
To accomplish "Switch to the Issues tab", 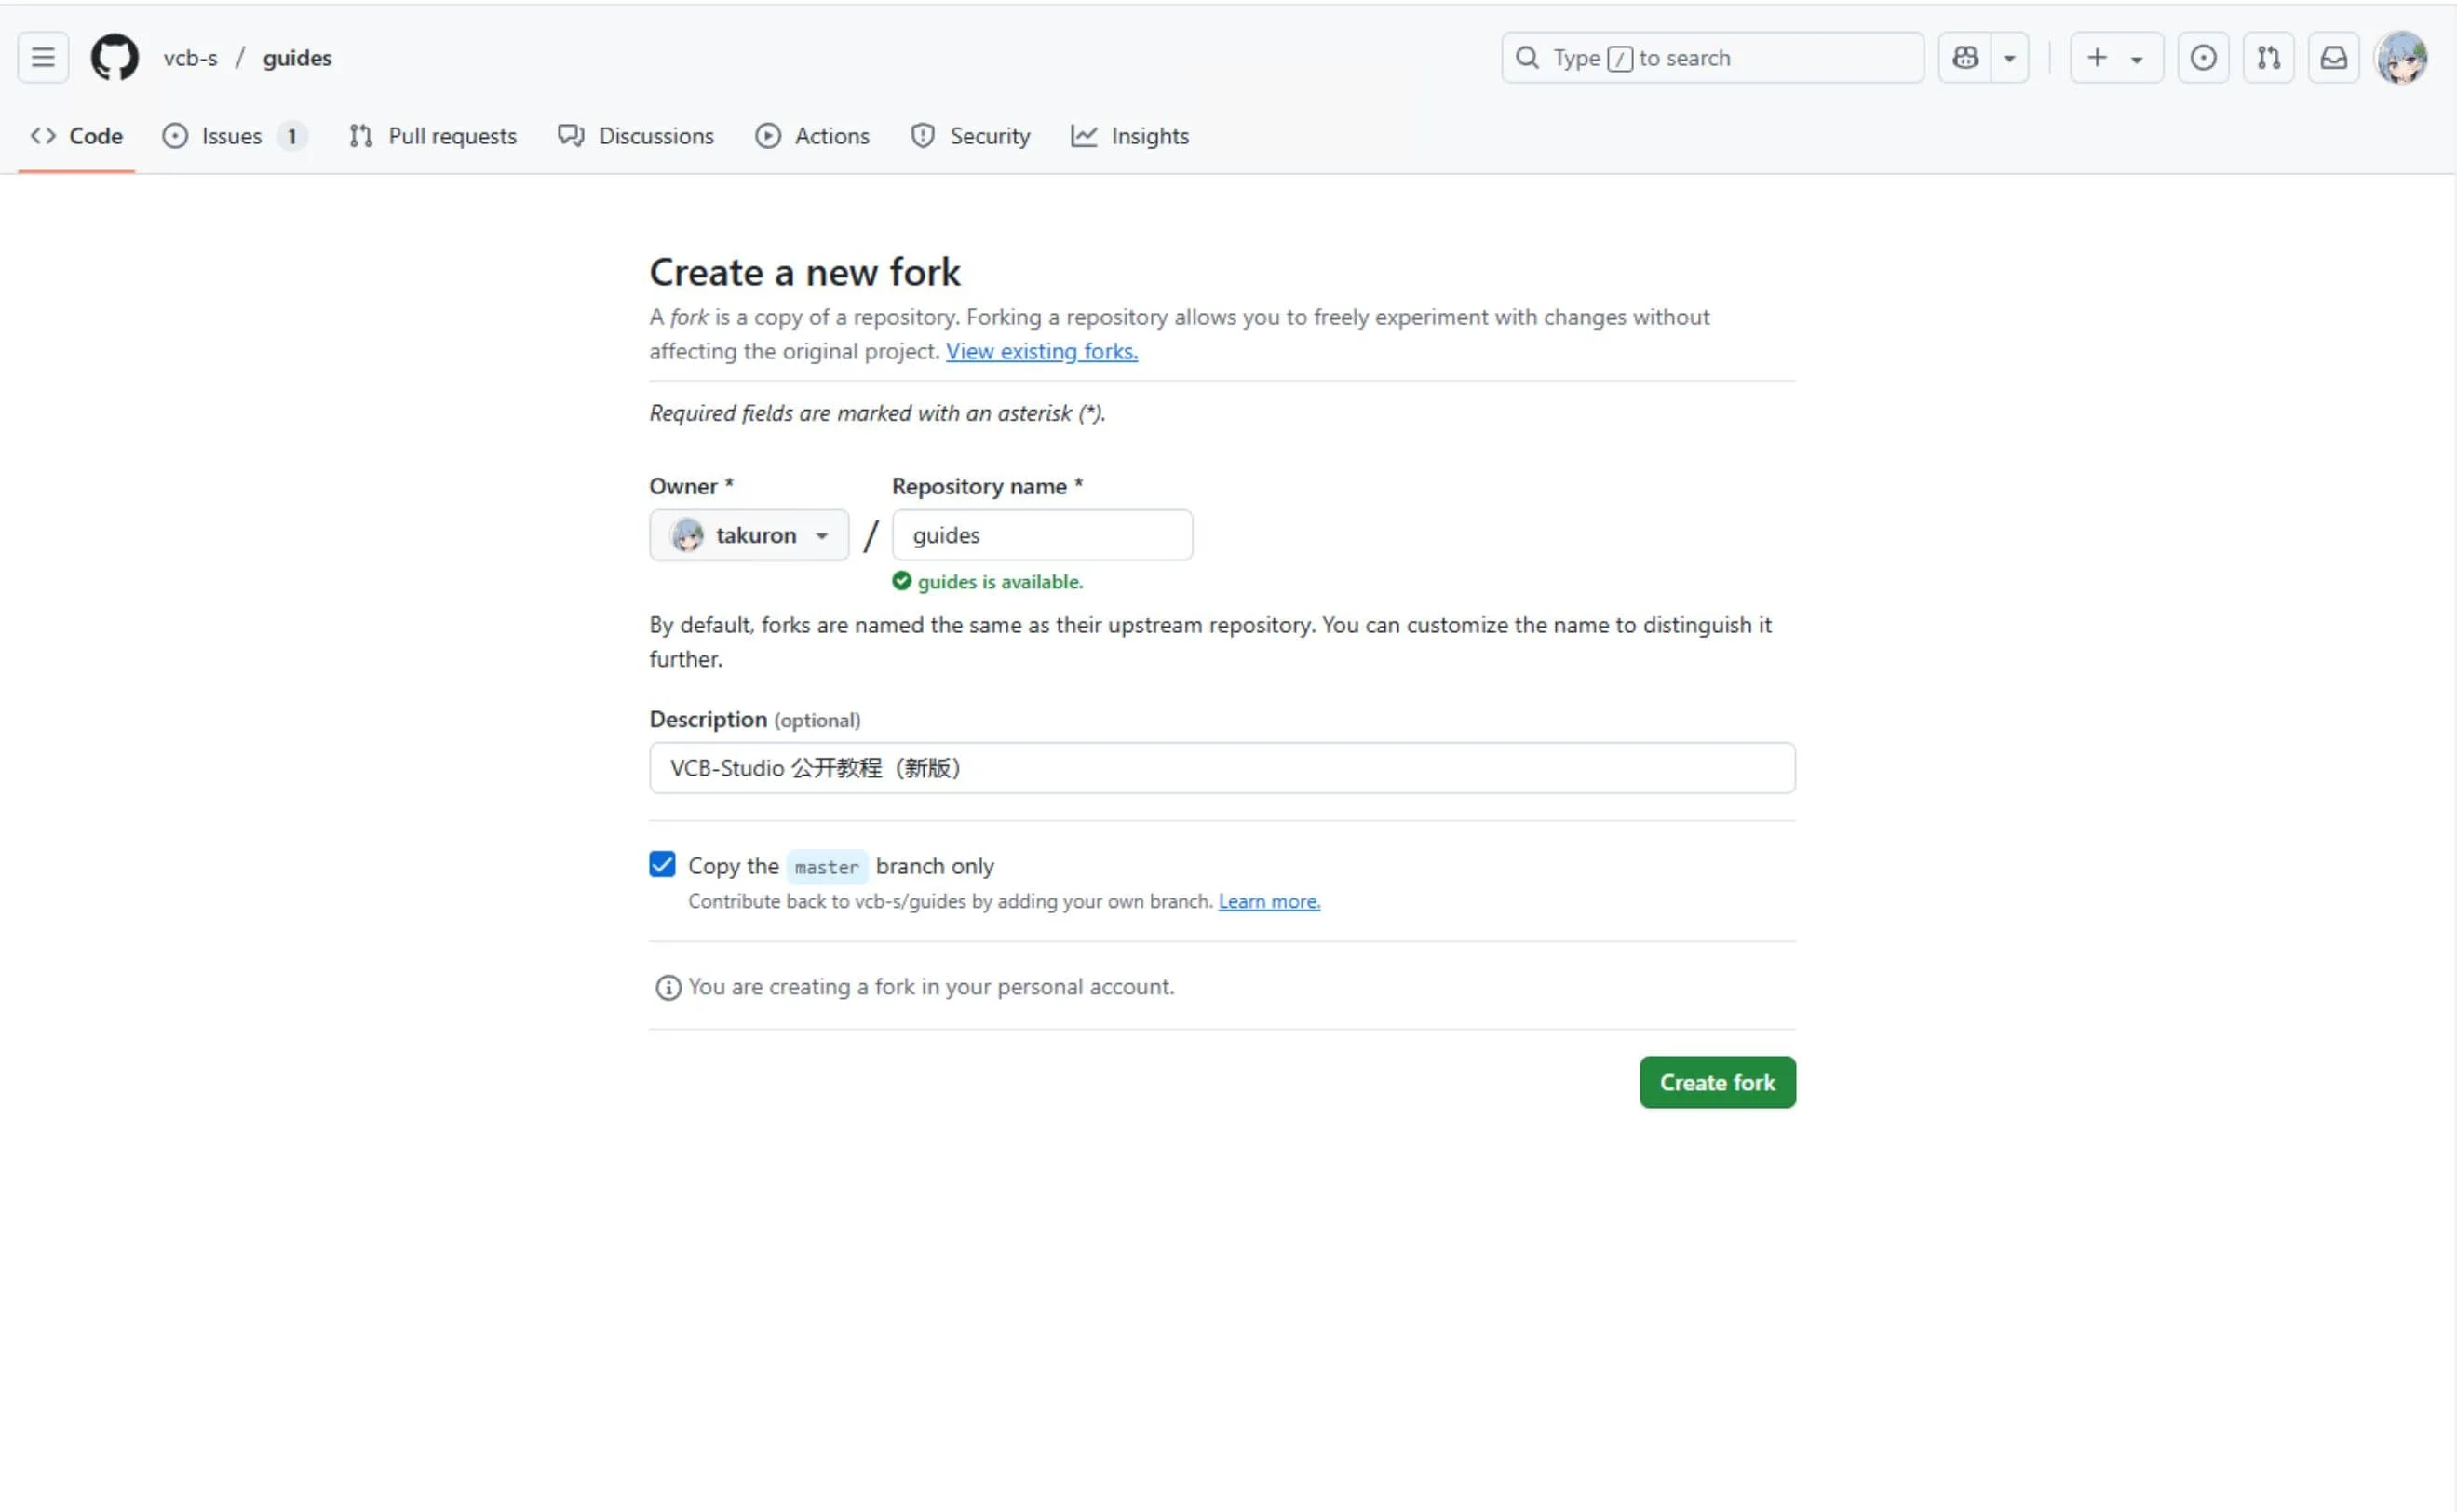I will [x=234, y=136].
